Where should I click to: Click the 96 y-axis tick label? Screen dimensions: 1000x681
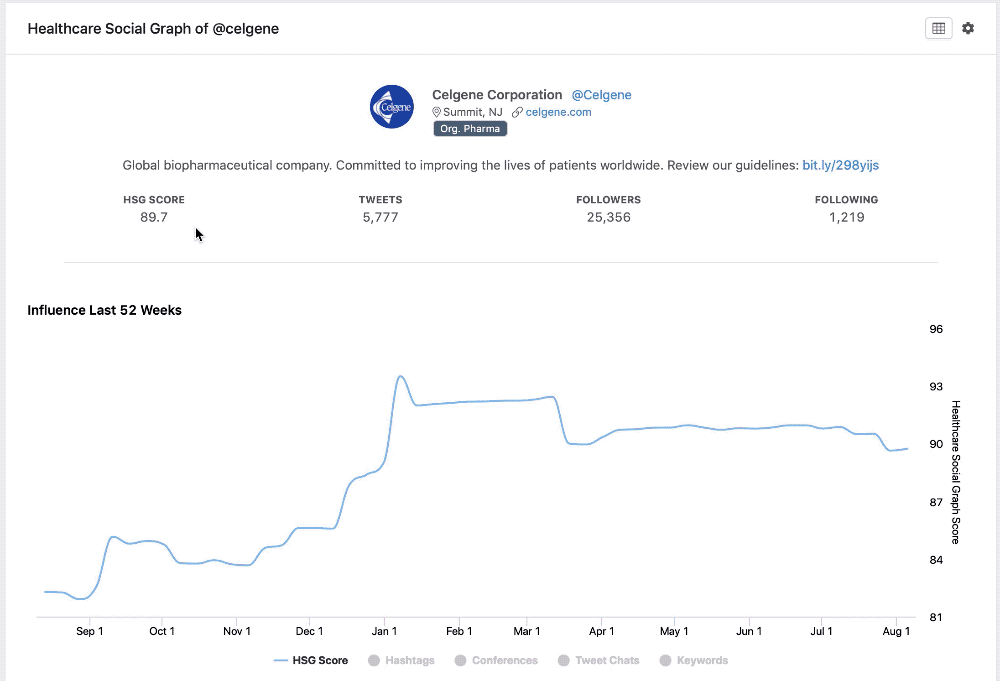(x=936, y=330)
